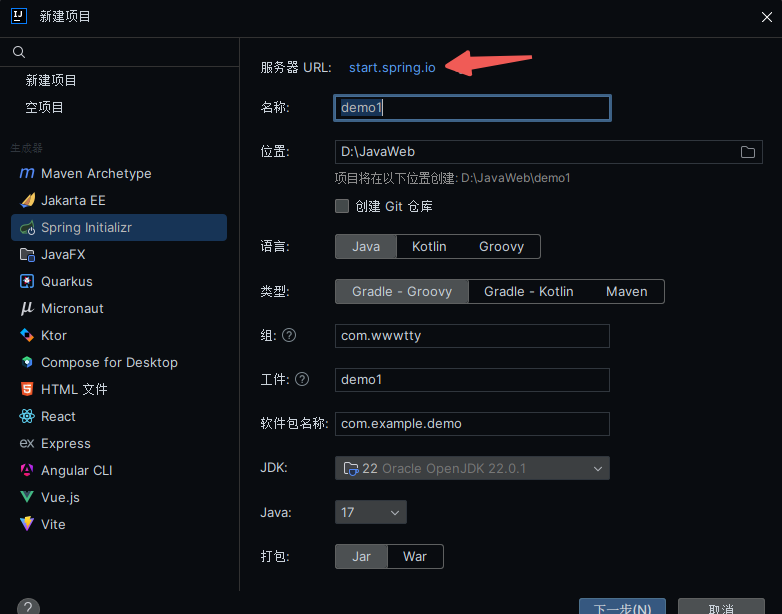Click the Micronaut mu icon
Screen dimensions: 782x614
coord(27,308)
